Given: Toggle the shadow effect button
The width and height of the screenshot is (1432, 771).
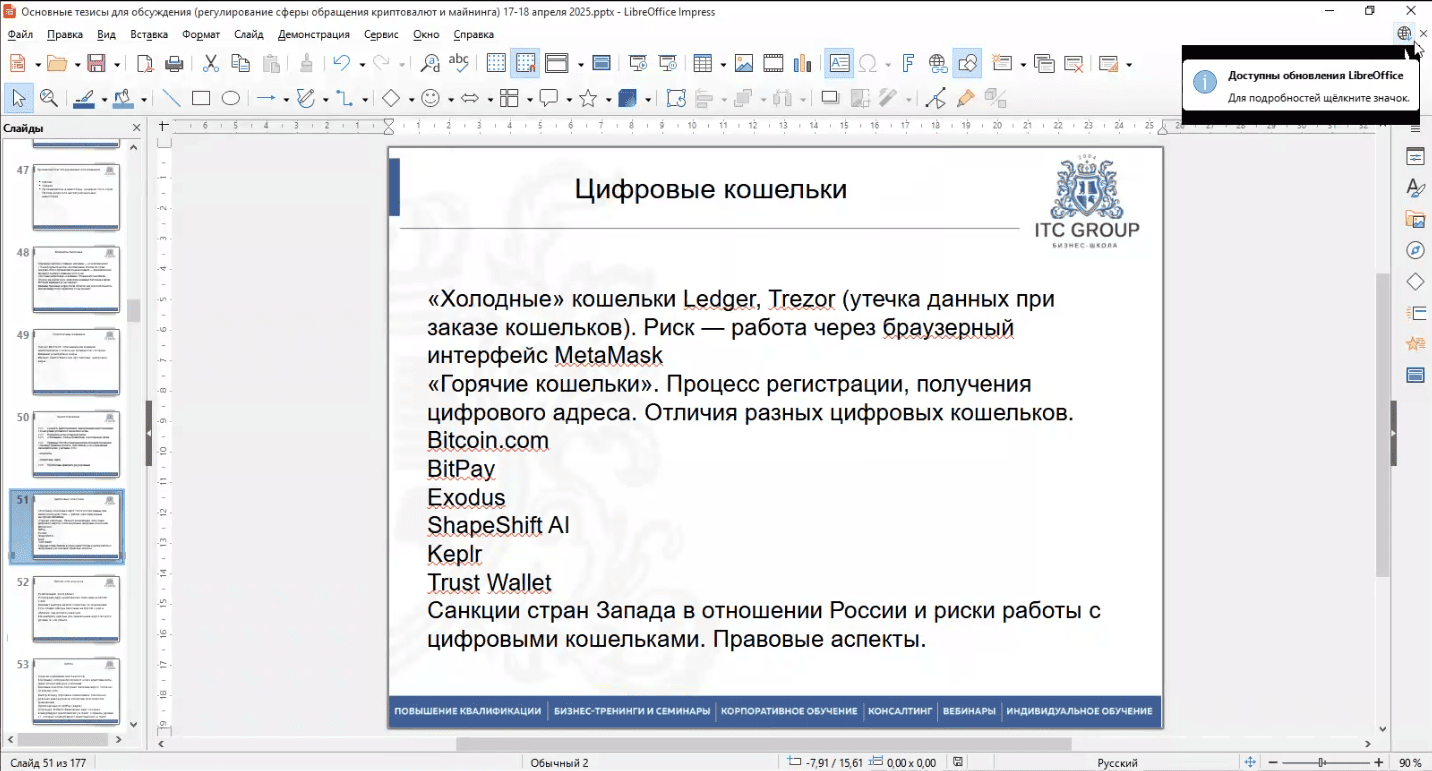Looking at the screenshot, I should [x=829, y=99].
